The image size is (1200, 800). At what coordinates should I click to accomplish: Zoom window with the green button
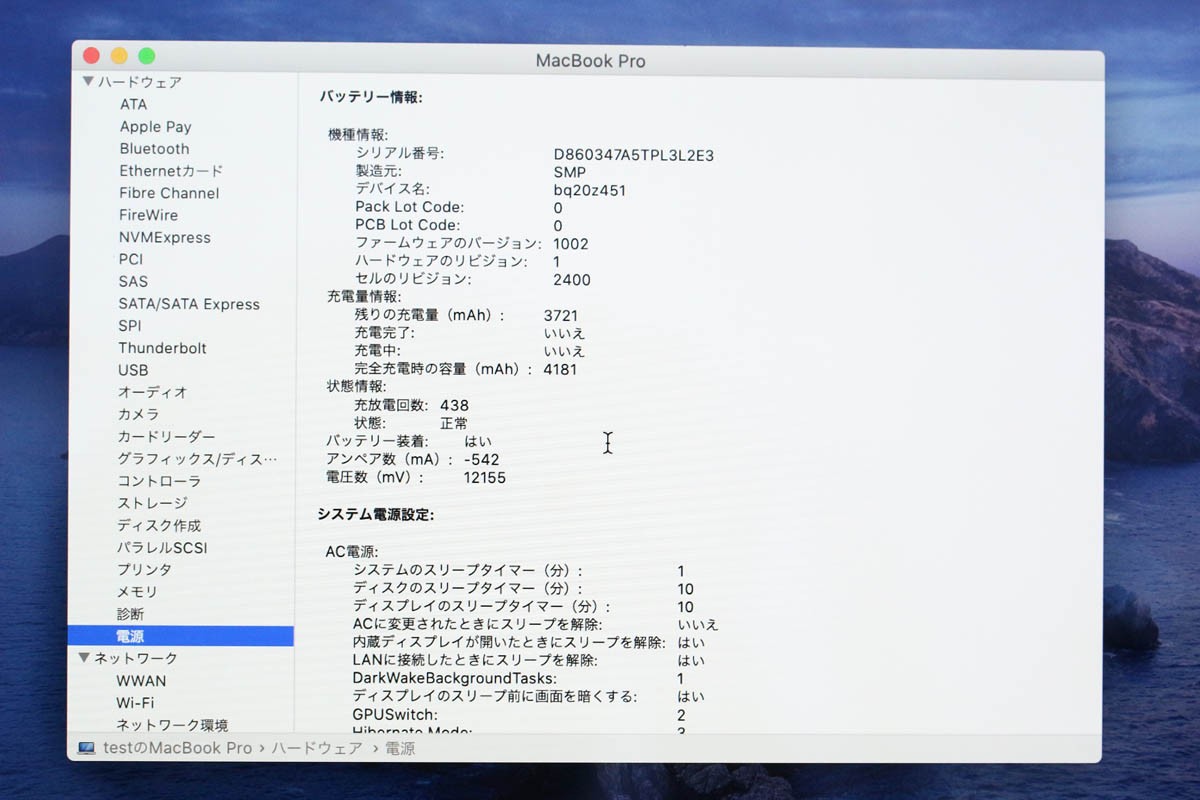(147, 56)
